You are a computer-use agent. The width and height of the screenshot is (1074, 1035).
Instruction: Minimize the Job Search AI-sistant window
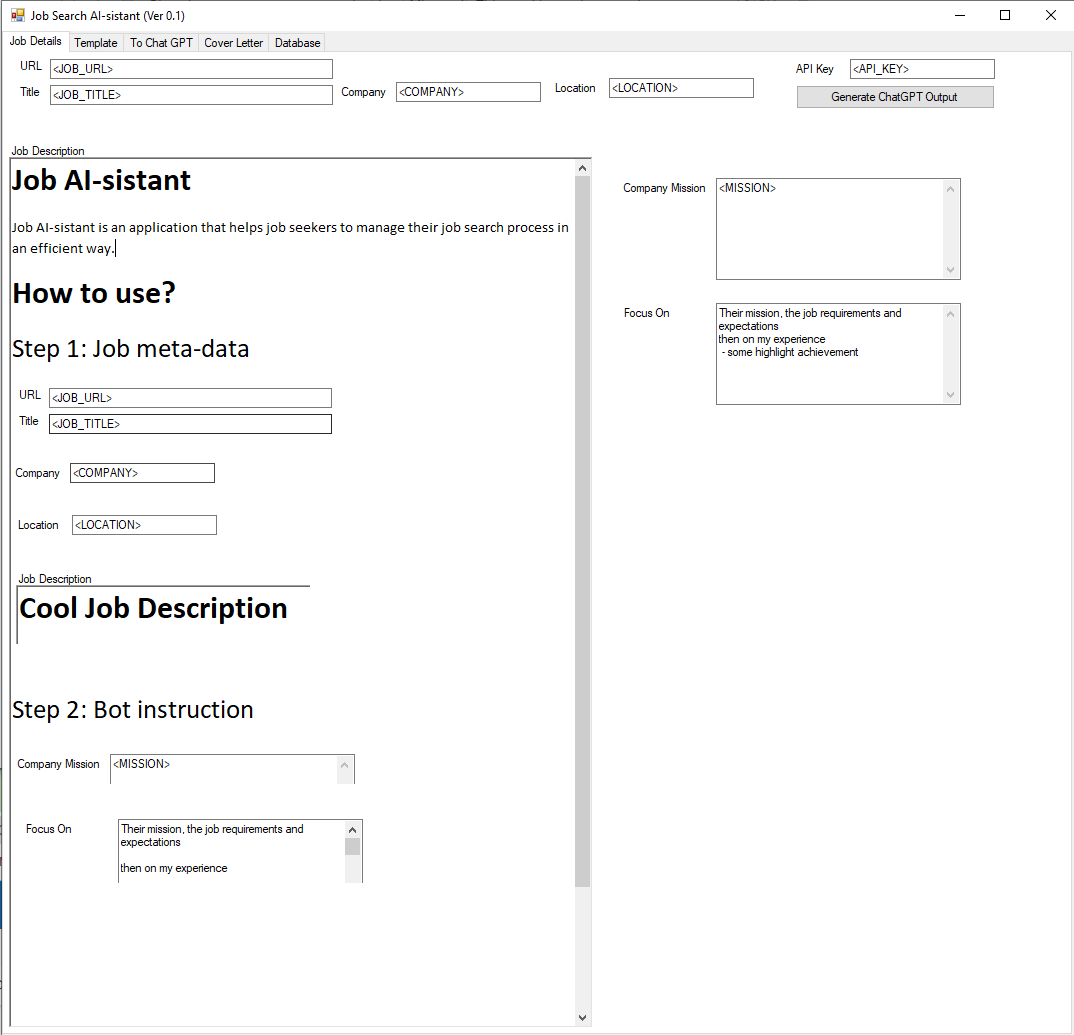pos(960,15)
